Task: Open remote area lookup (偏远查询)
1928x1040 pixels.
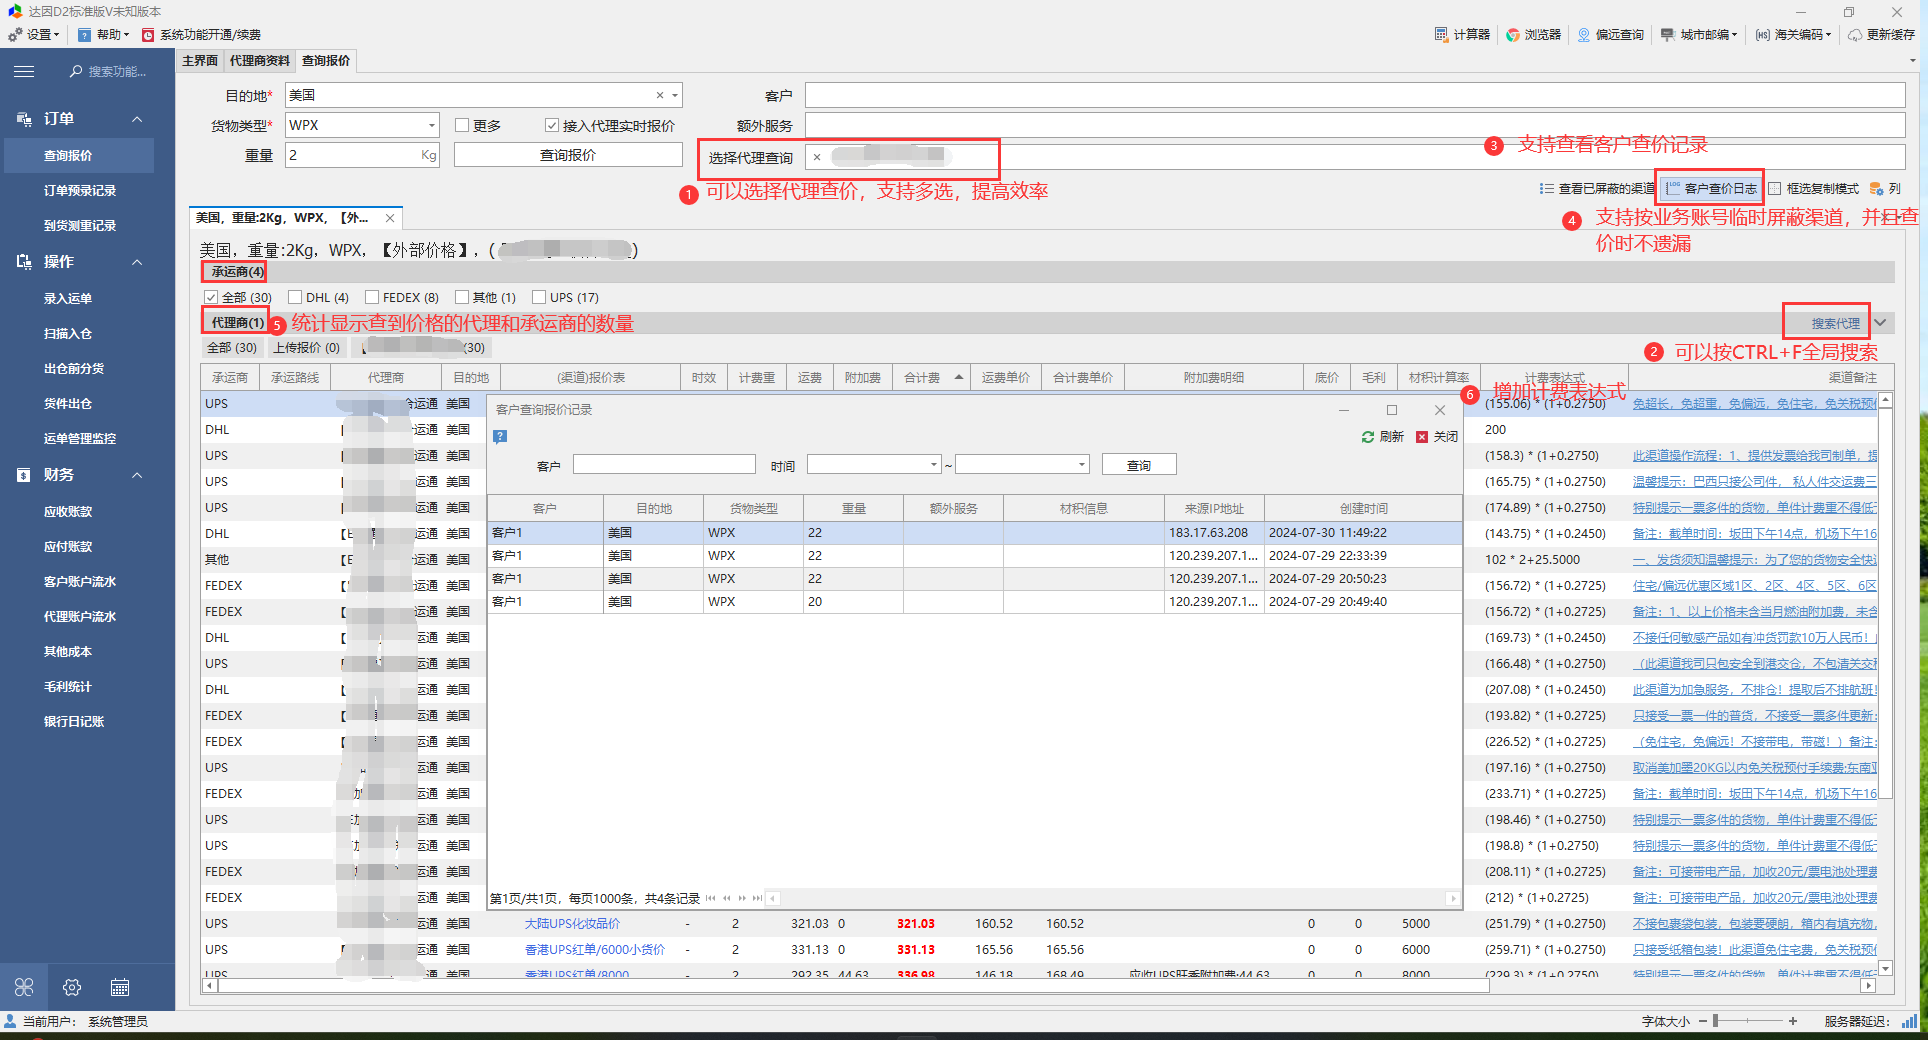Action: point(1584,34)
